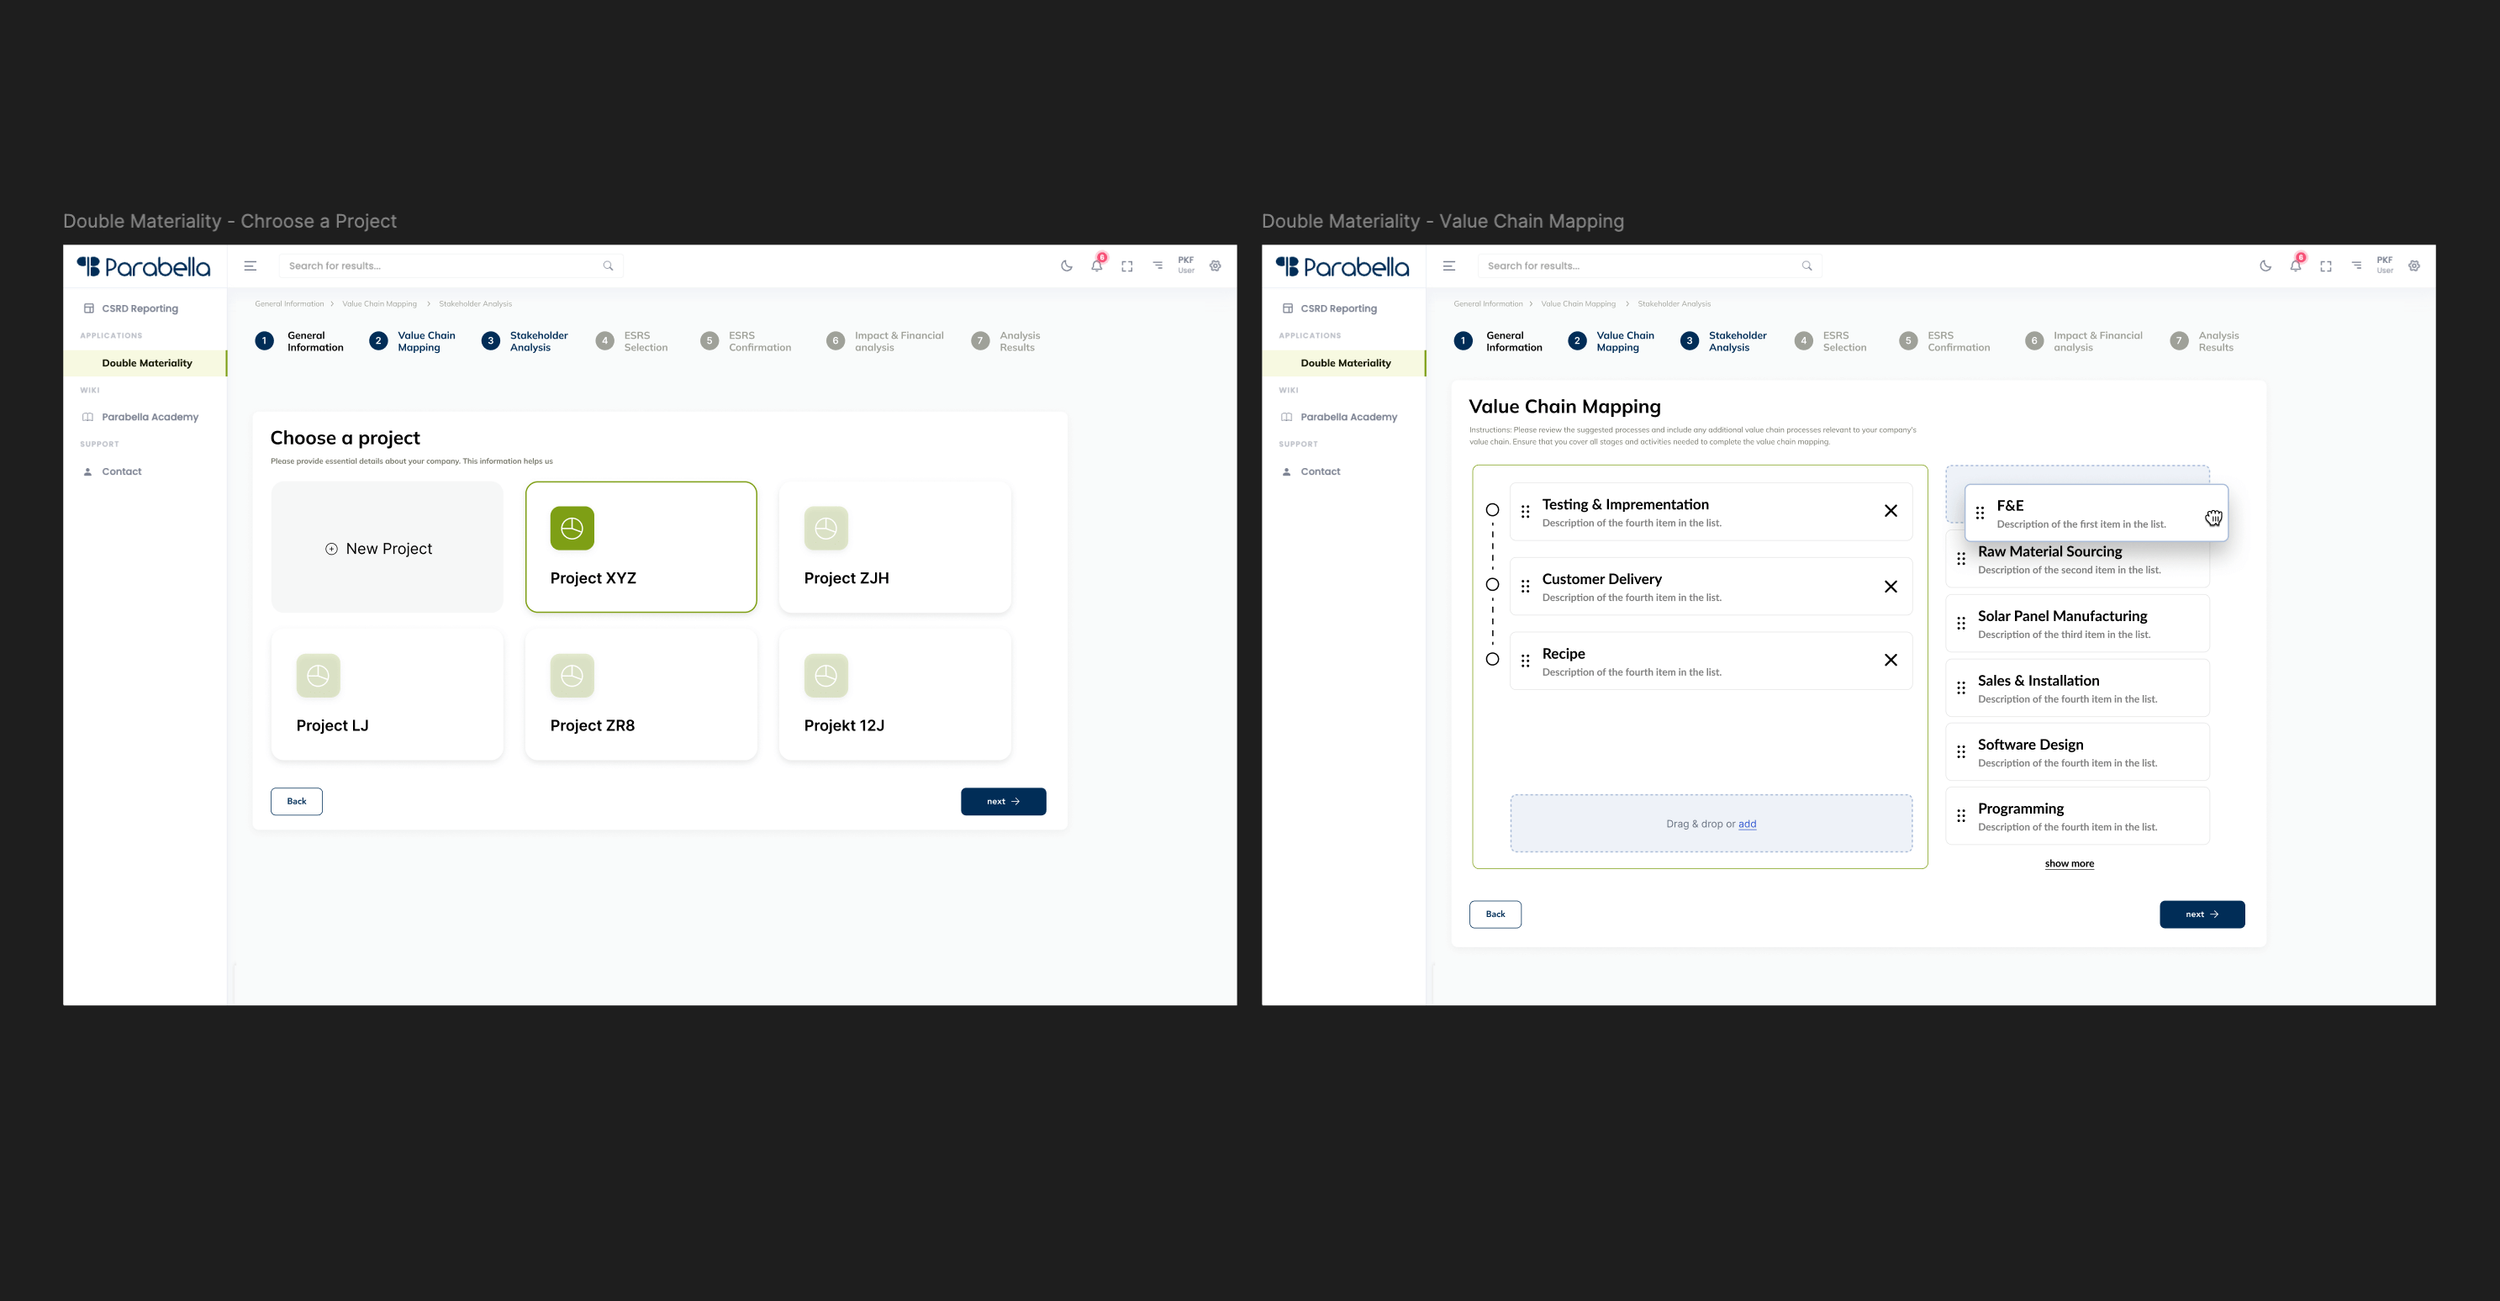Click fullscreen icon in left screen header
The image size is (2500, 1301).
[1127, 266]
